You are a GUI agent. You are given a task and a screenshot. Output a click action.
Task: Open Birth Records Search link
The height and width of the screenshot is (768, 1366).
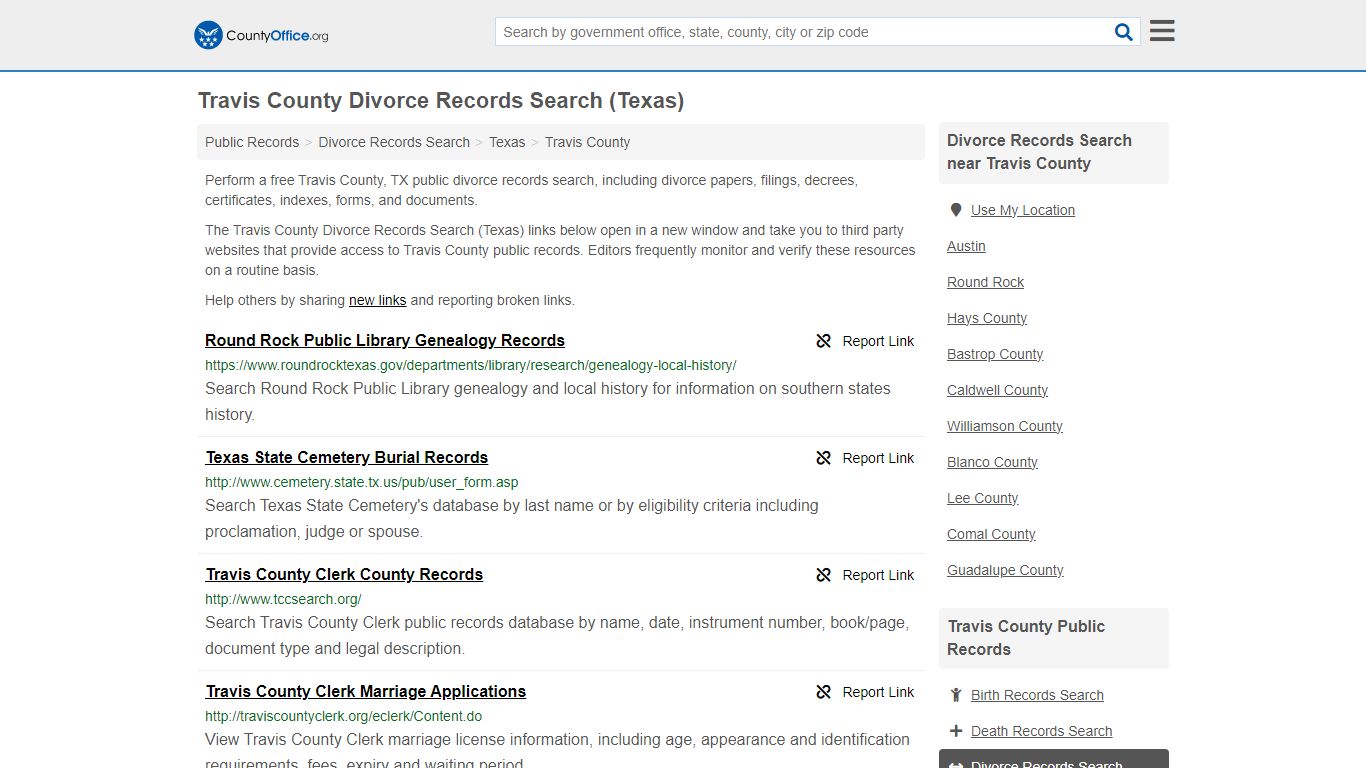coord(1037,695)
